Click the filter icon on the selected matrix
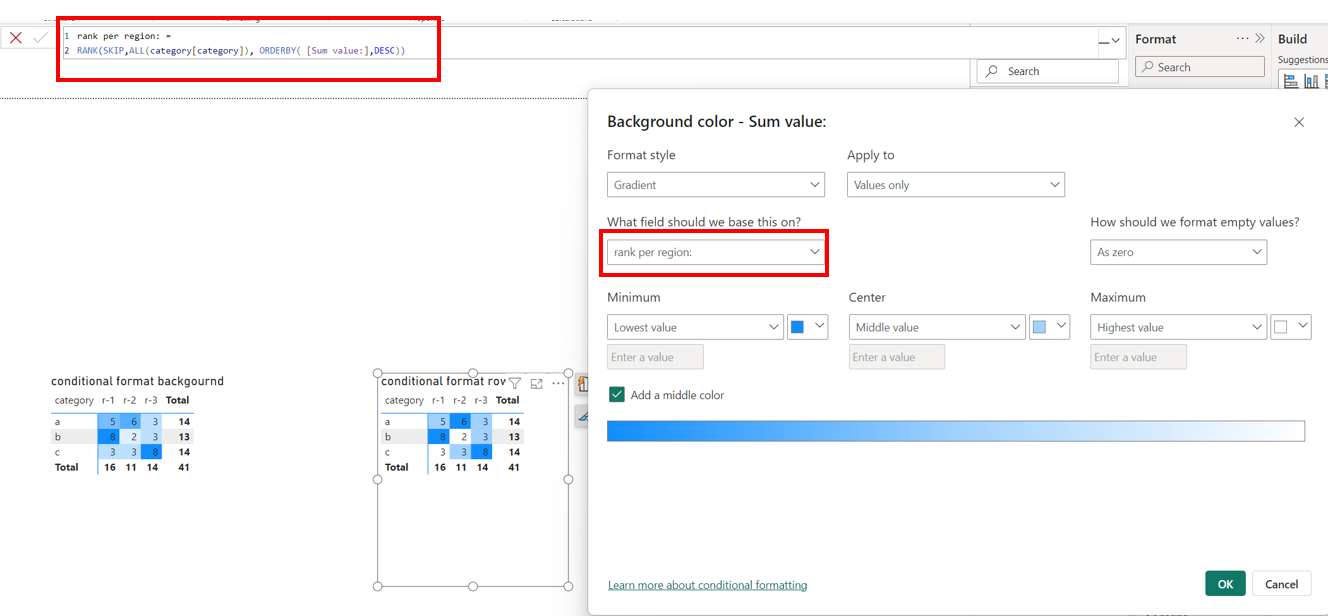Image resolution: width=1328 pixels, height=616 pixels. coord(515,383)
